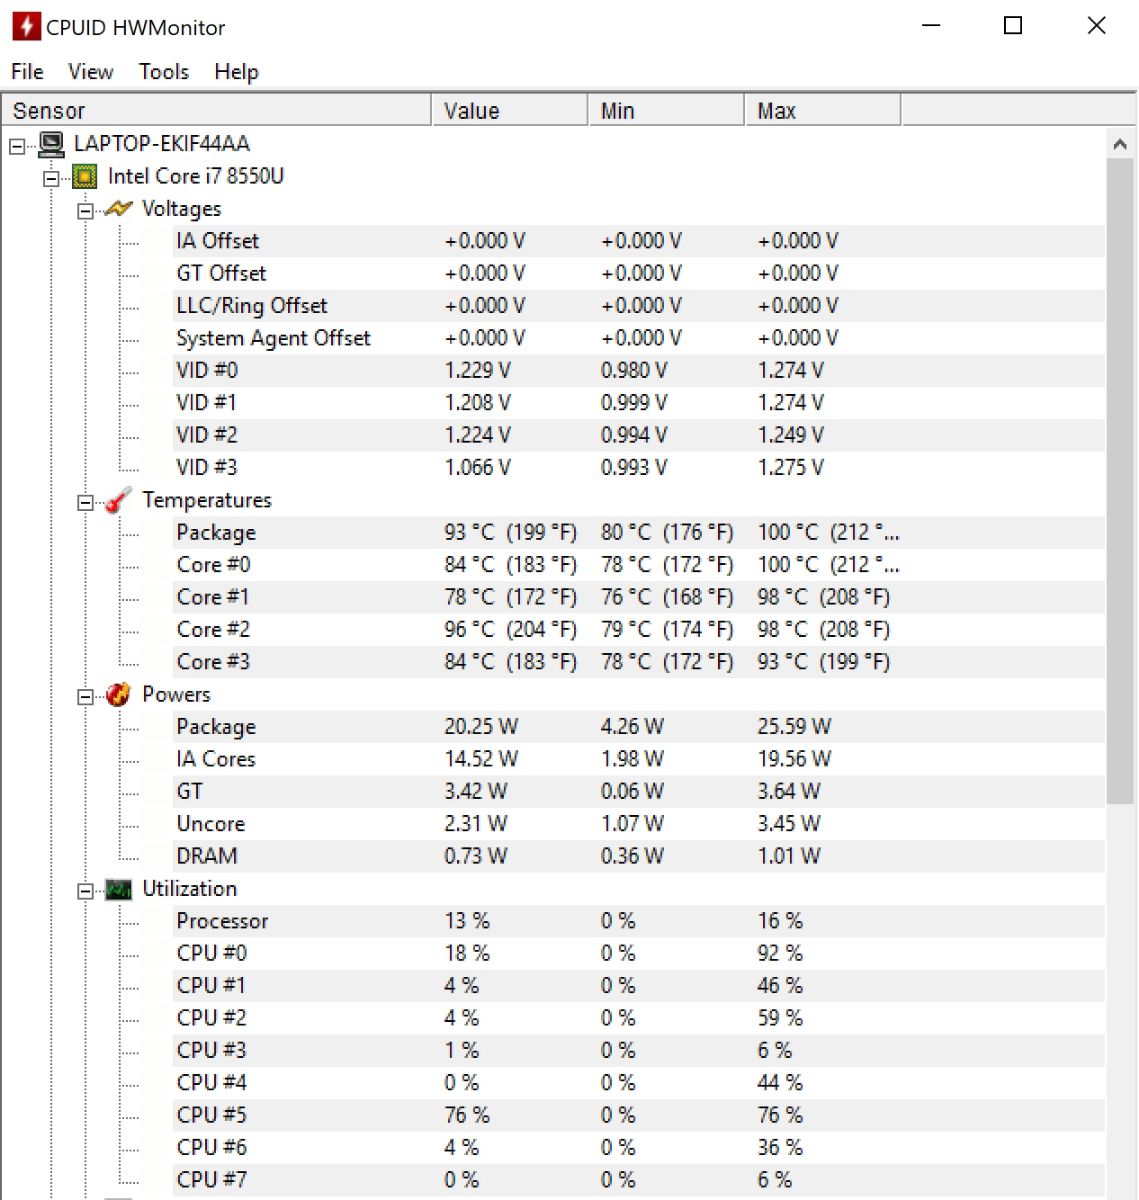
Task: Click the Utilization graph icon
Action: click(118, 889)
